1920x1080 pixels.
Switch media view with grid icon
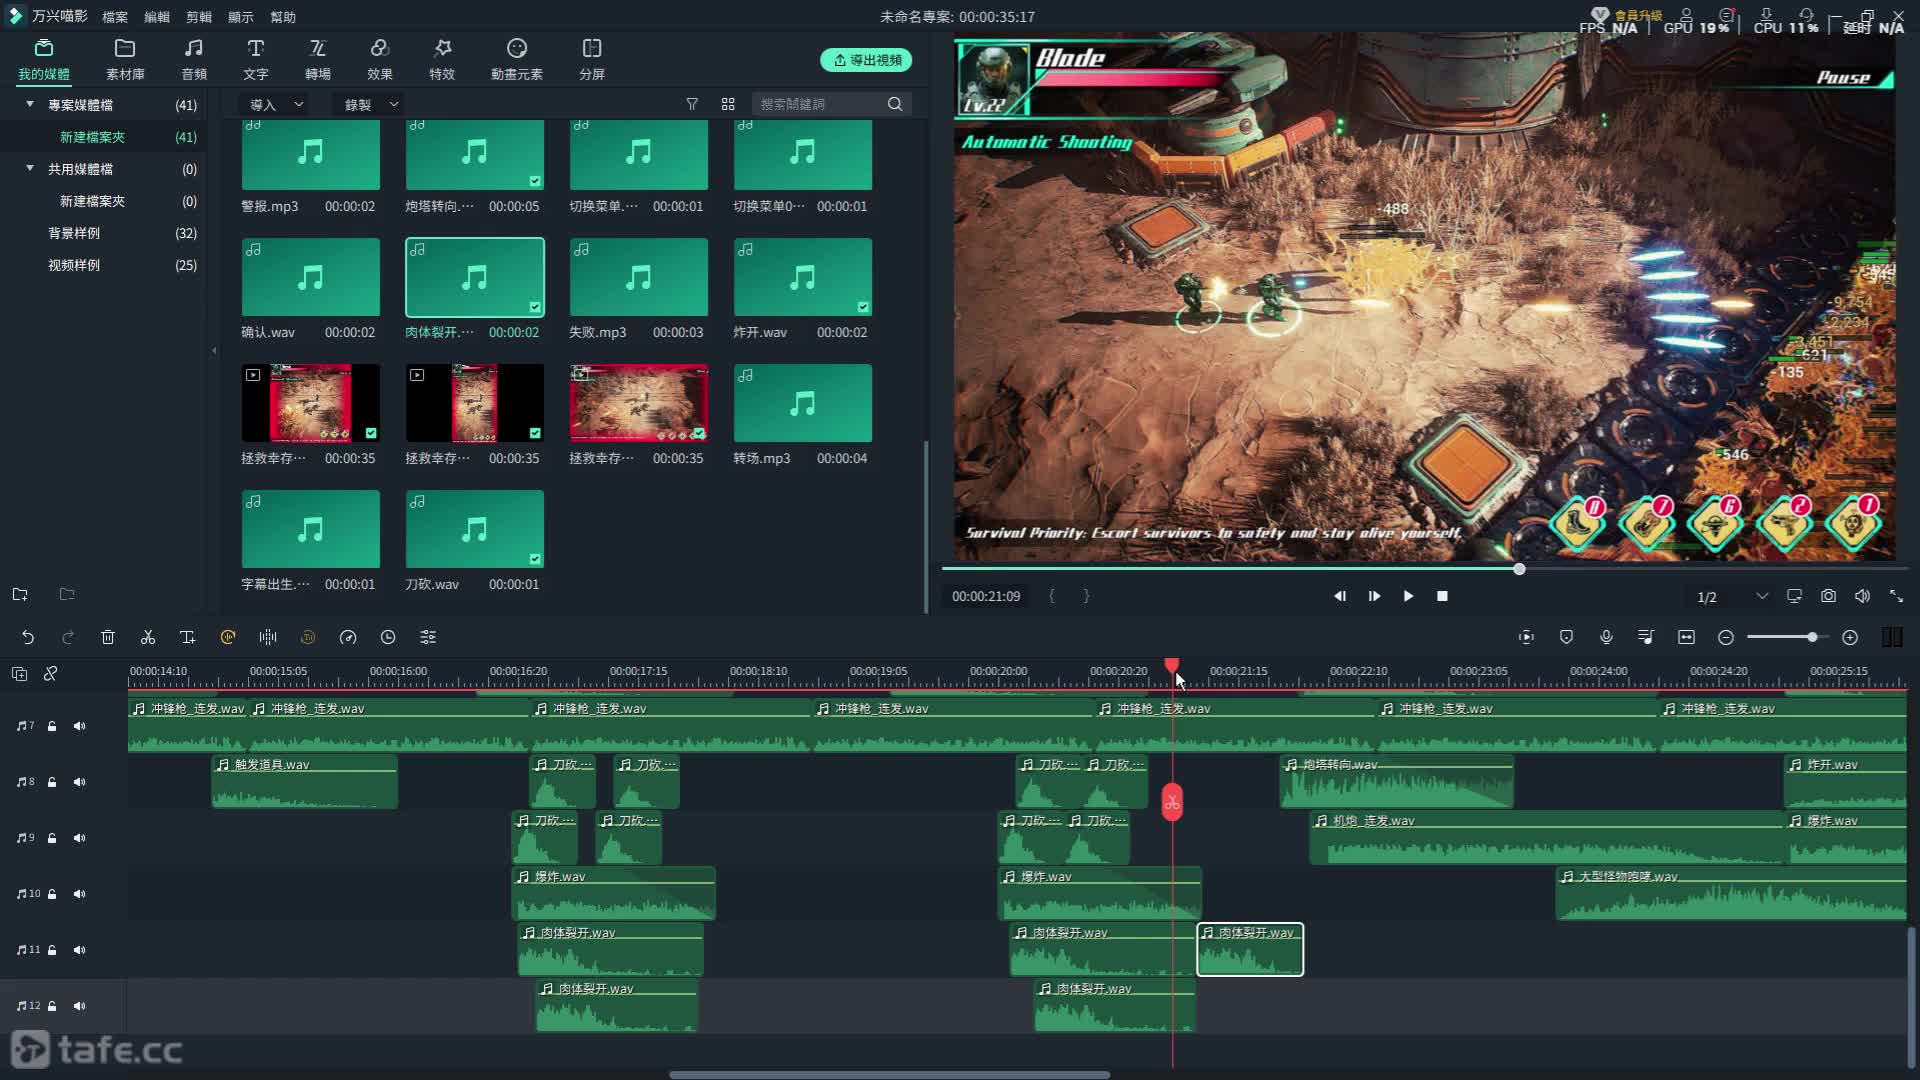(728, 104)
